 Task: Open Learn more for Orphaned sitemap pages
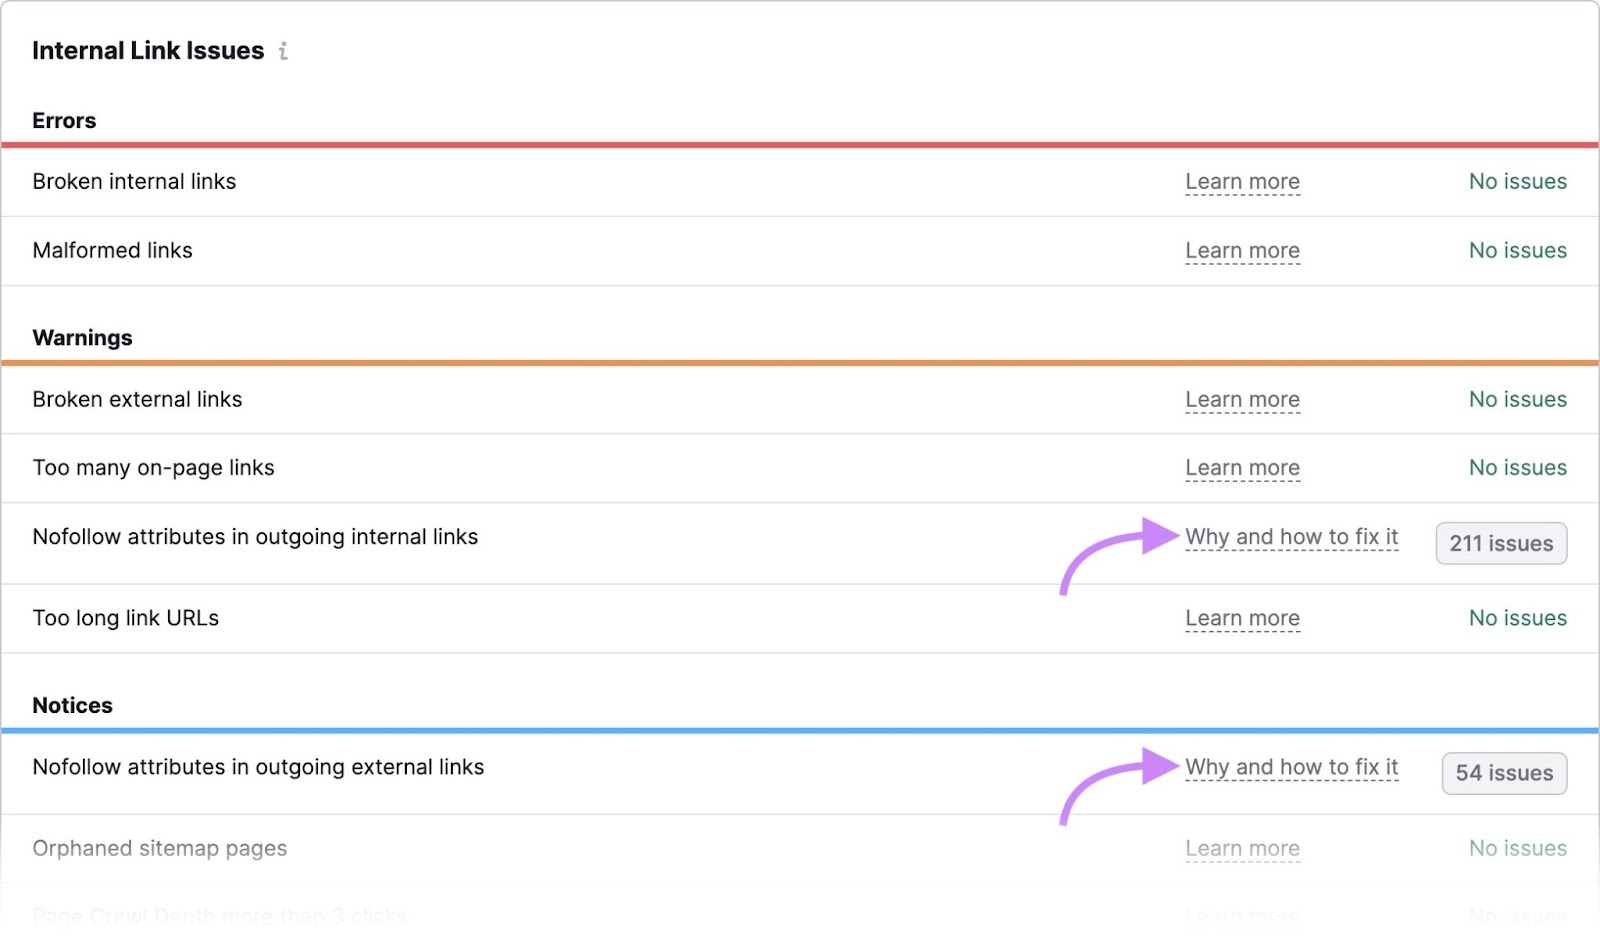(1242, 847)
